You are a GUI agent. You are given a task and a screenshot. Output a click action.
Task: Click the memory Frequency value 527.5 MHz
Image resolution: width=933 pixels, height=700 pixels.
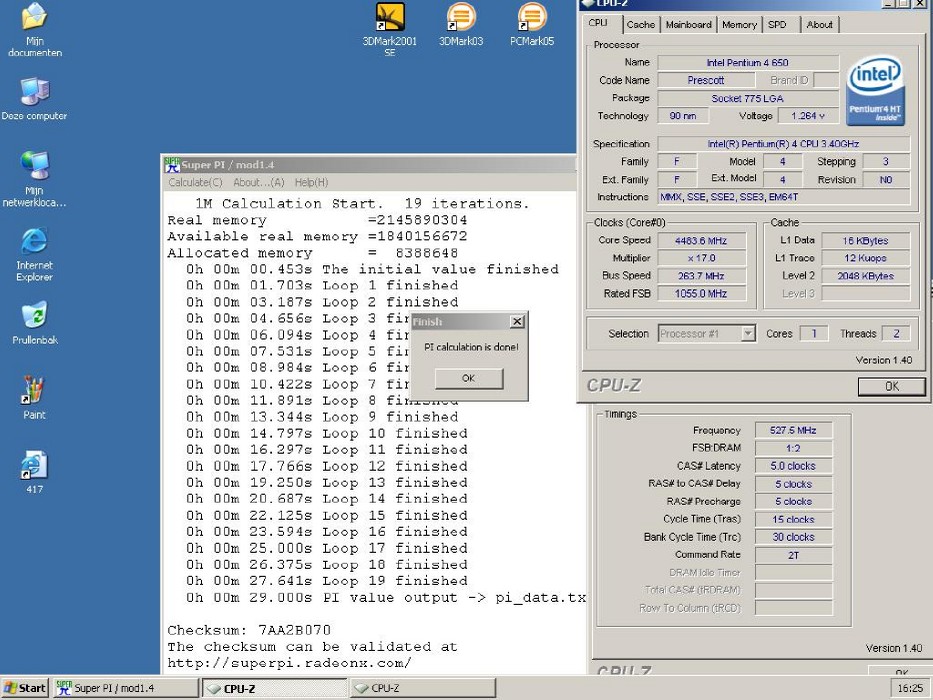point(793,430)
